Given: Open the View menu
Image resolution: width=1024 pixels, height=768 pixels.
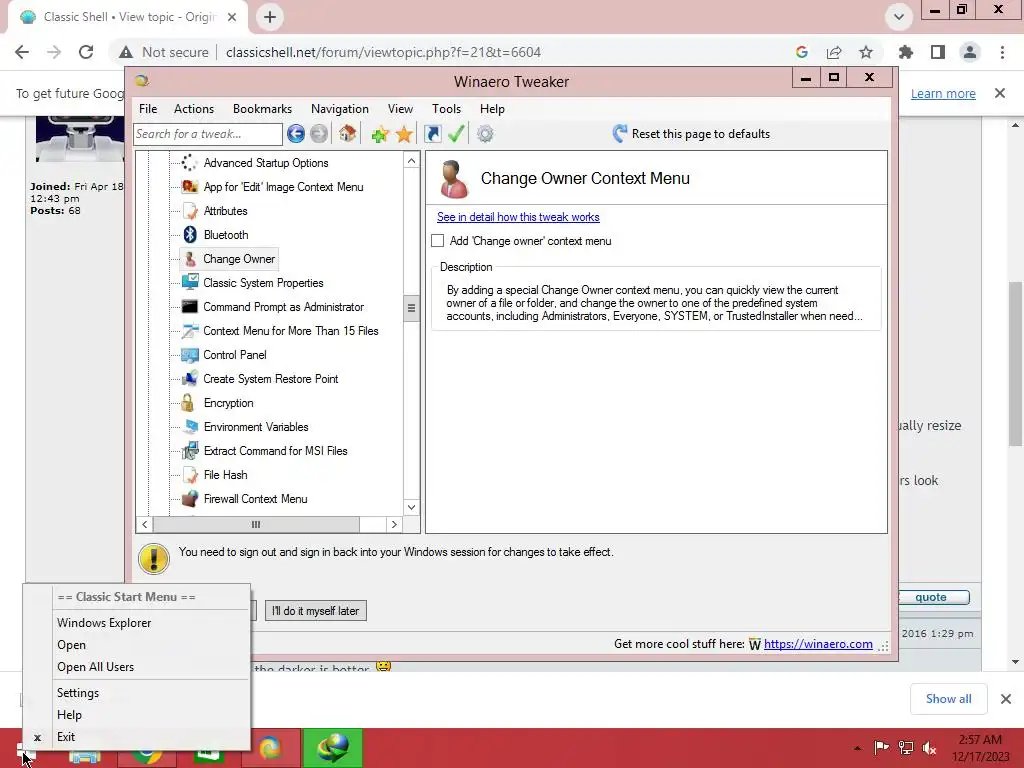Looking at the screenshot, I should (x=400, y=109).
